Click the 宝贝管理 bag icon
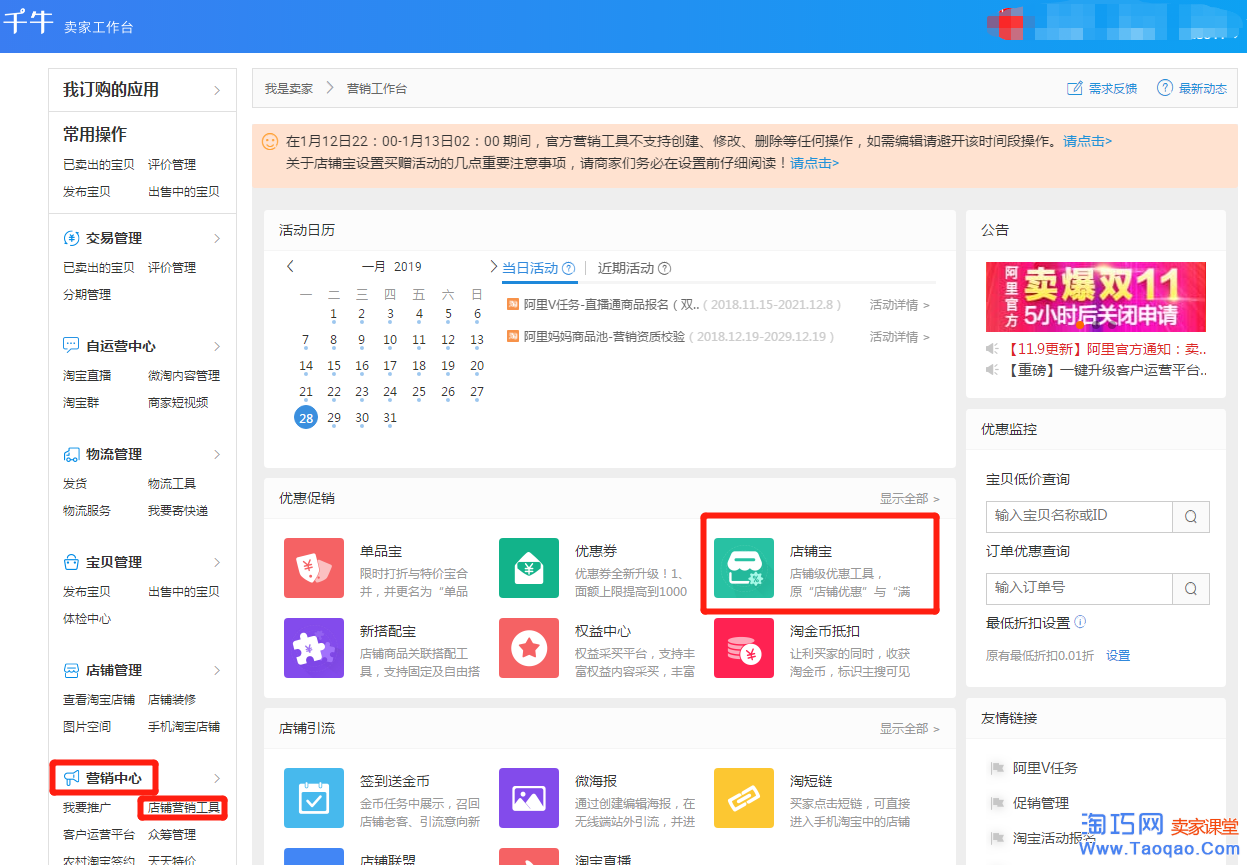This screenshot has width=1247, height=865. [71, 562]
